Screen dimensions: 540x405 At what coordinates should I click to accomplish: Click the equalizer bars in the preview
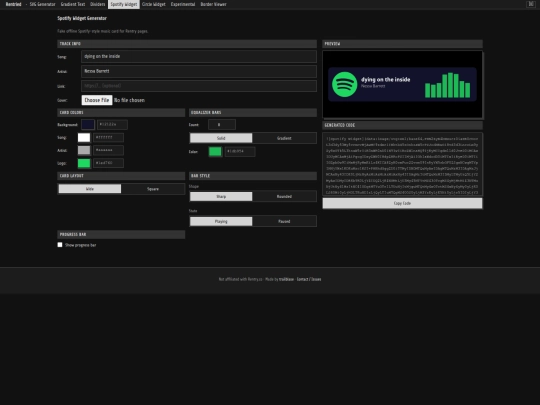coord(447,85)
